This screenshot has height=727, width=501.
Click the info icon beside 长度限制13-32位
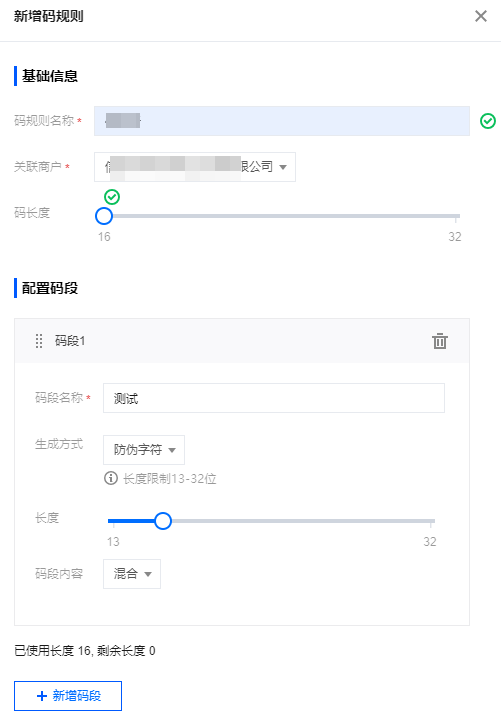click(x=111, y=478)
